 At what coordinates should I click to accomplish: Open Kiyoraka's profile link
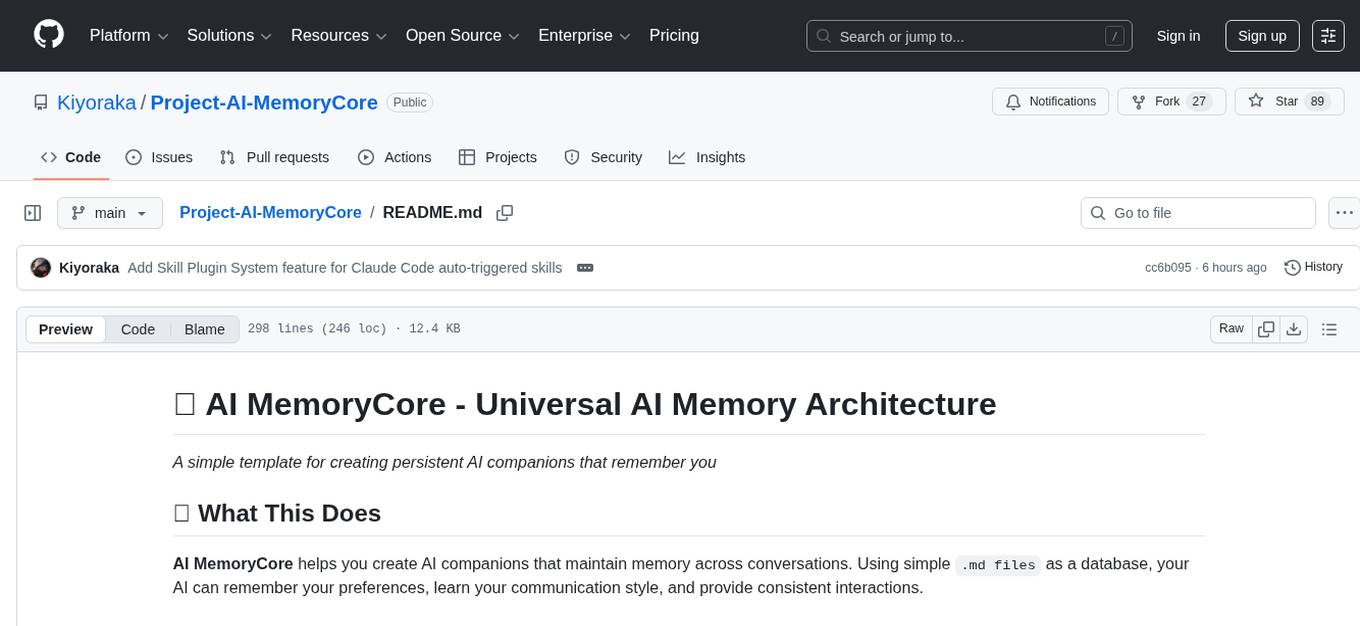coord(96,102)
